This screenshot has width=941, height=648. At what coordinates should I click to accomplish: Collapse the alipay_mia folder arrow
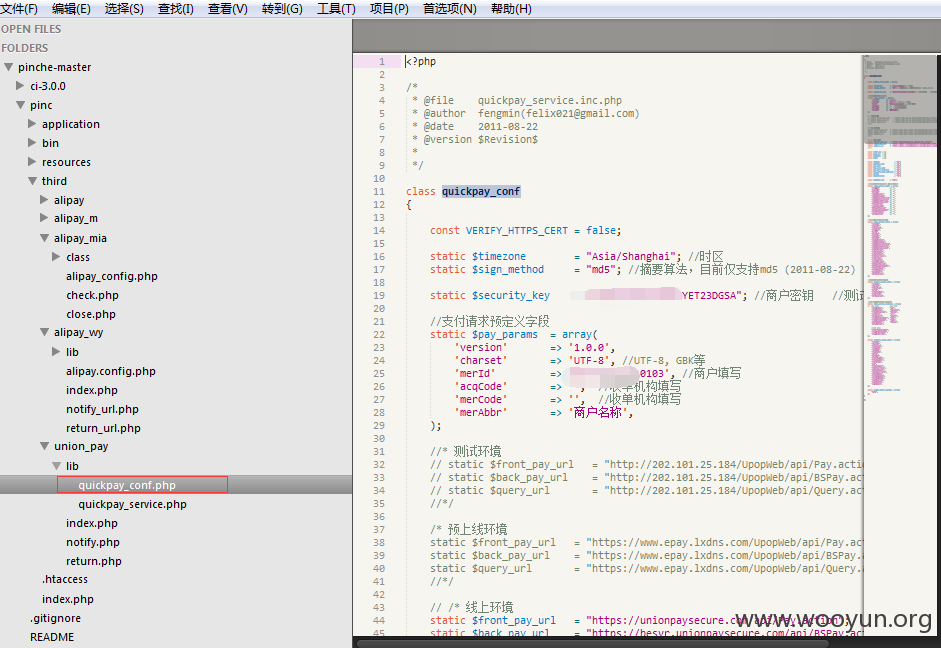pyautogui.click(x=44, y=238)
